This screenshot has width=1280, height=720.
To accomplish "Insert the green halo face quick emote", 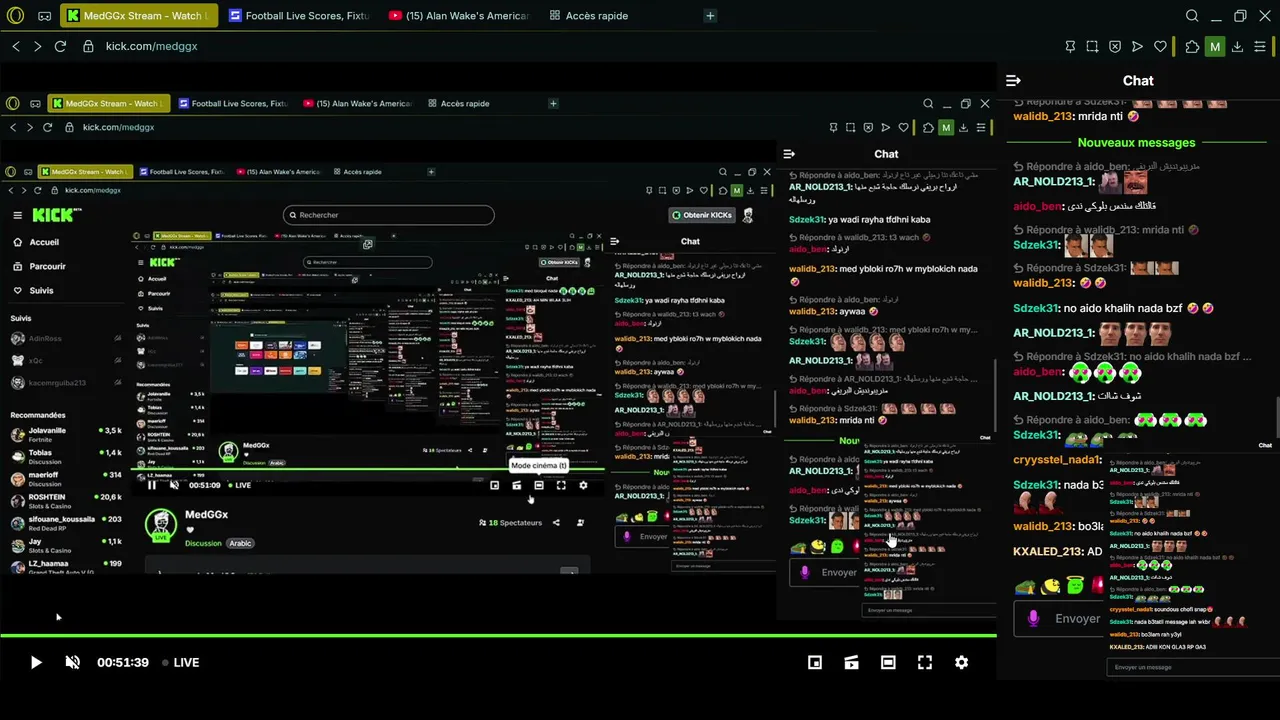I will pos(1075,585).
